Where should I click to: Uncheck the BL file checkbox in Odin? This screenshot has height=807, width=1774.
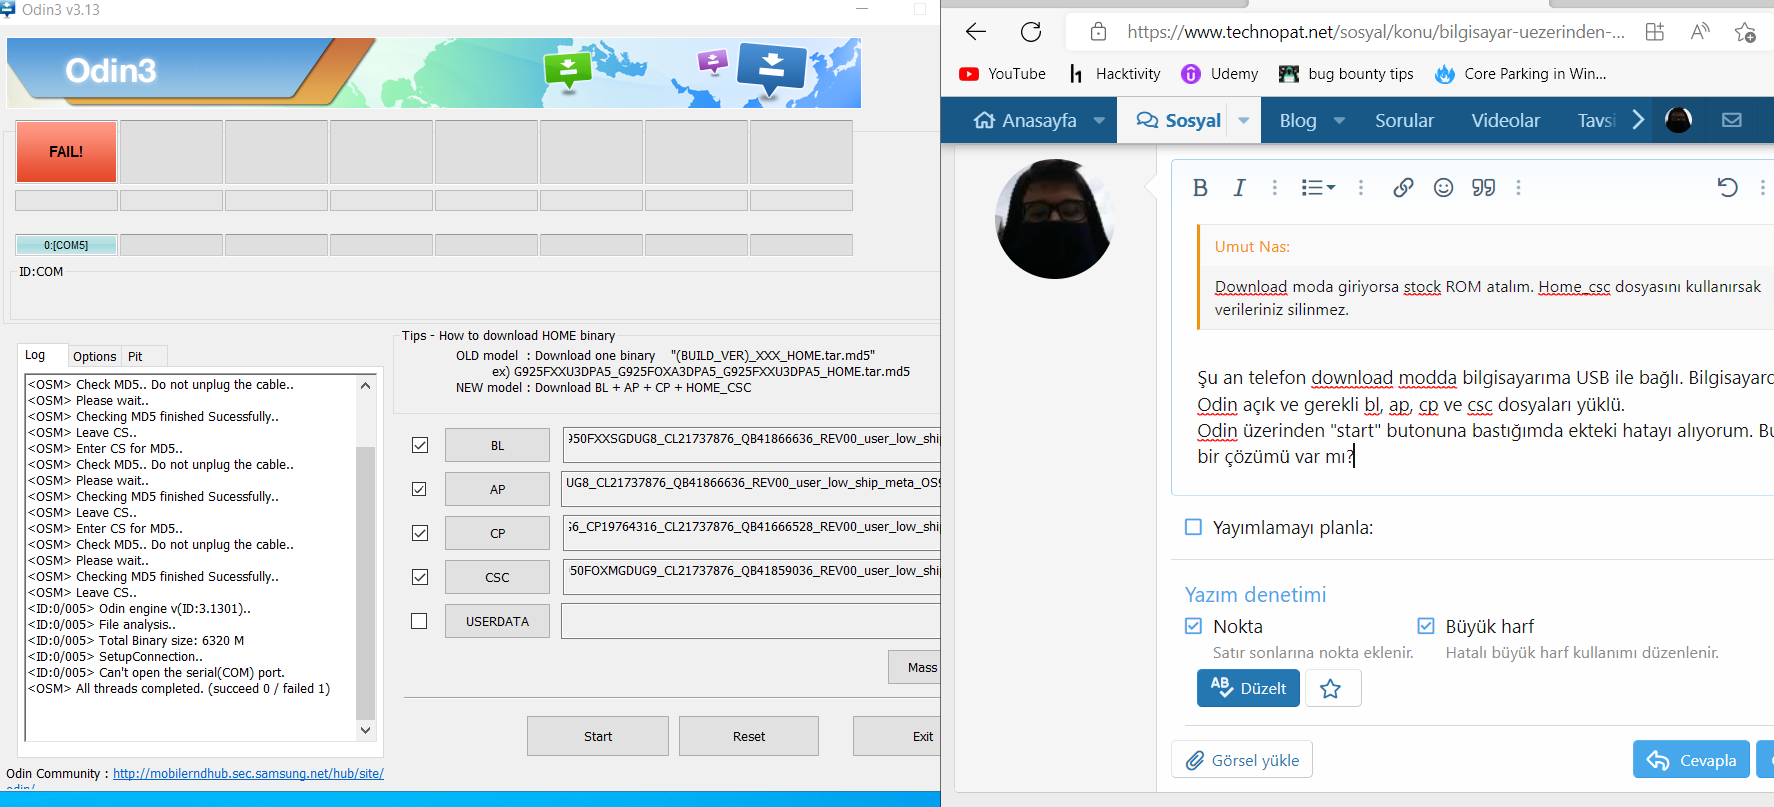pyautogui.click(x=420, y=445)
